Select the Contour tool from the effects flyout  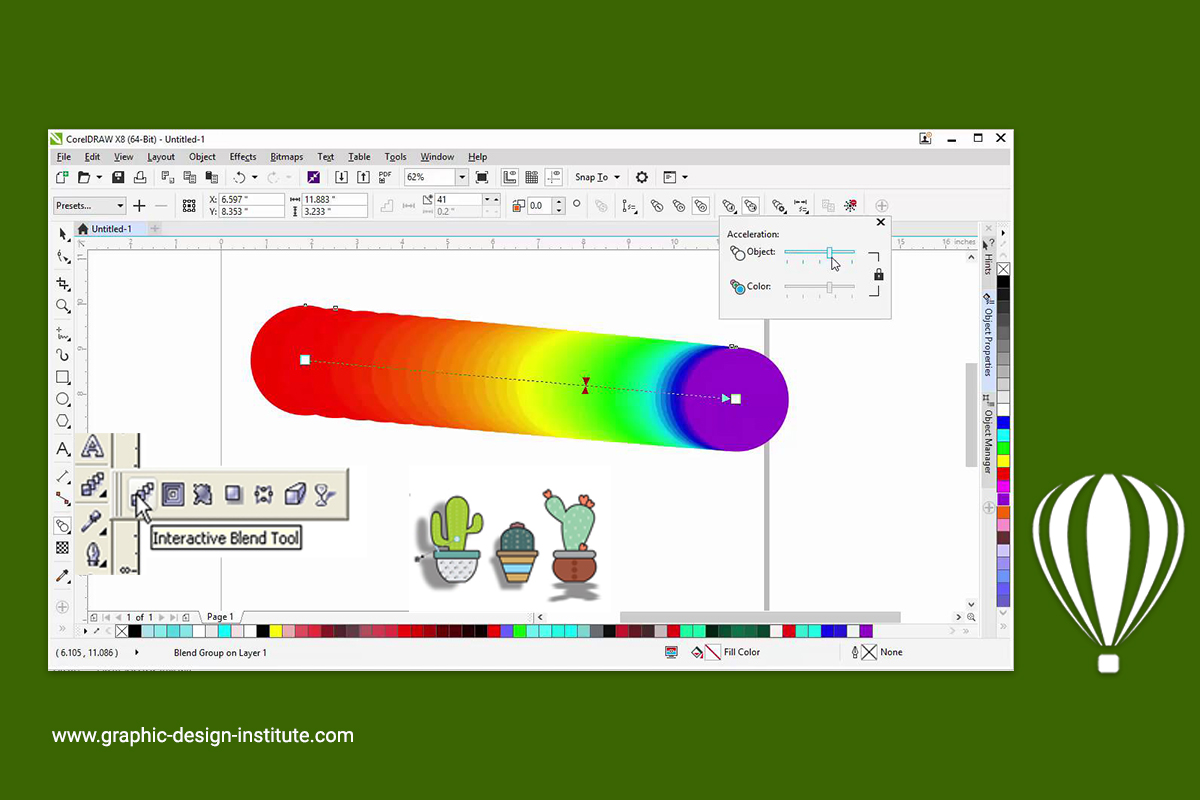[173, 493]
